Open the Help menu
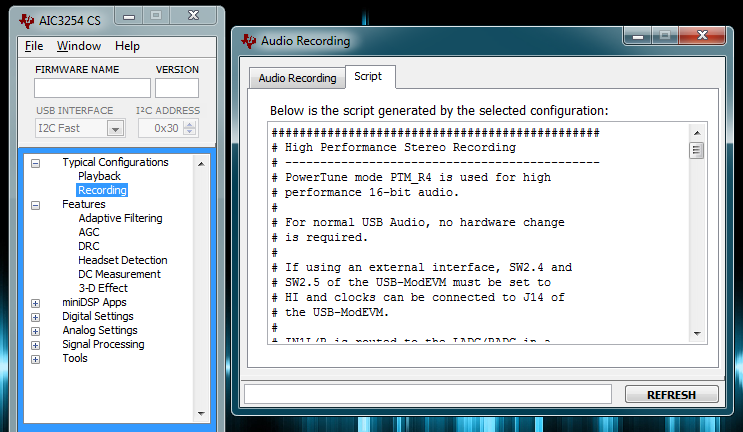Screen dimensions: 743x432 point(127,46)
